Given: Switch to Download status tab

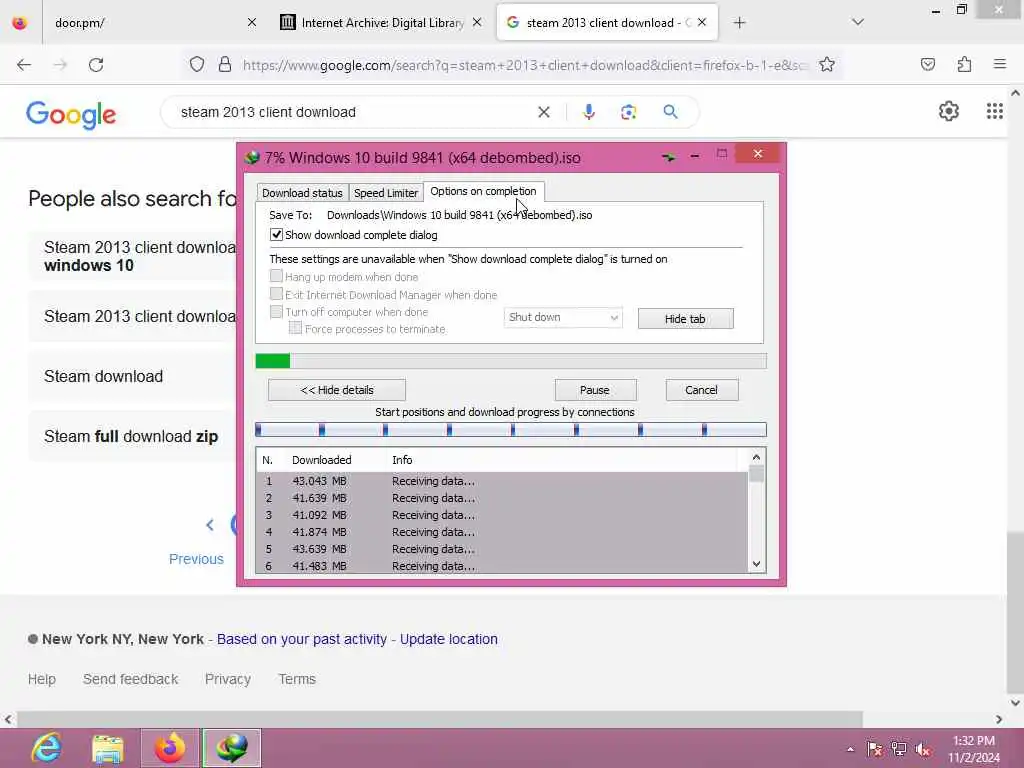Looking at the screenshot, I should pos(302,193).
